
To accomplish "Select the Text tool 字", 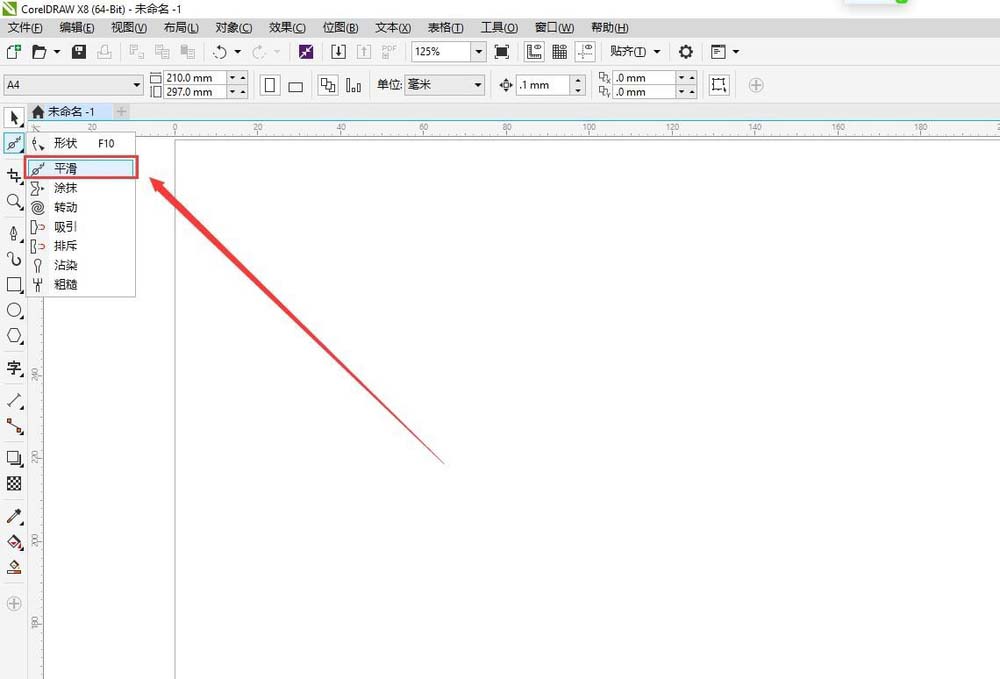I will pyautogui.click(x=14, y=368).
